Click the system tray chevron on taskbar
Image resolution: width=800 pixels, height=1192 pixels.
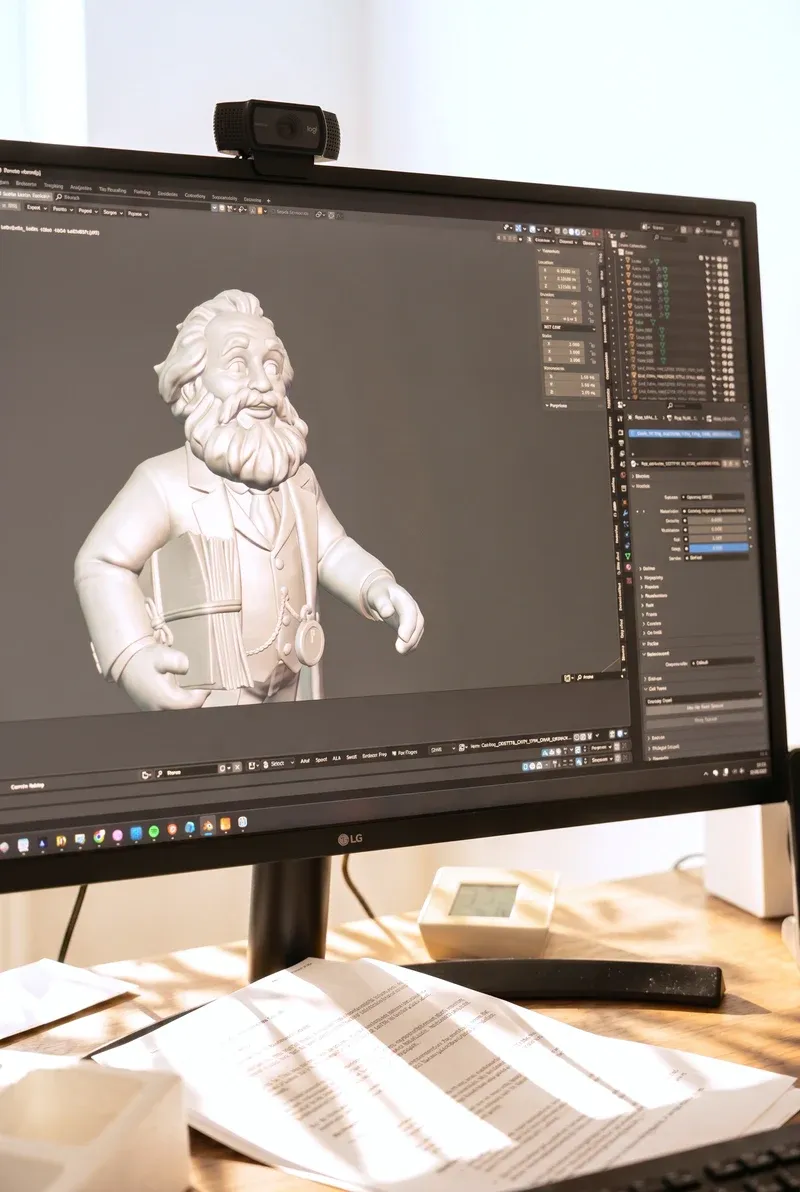pos(706,774)
